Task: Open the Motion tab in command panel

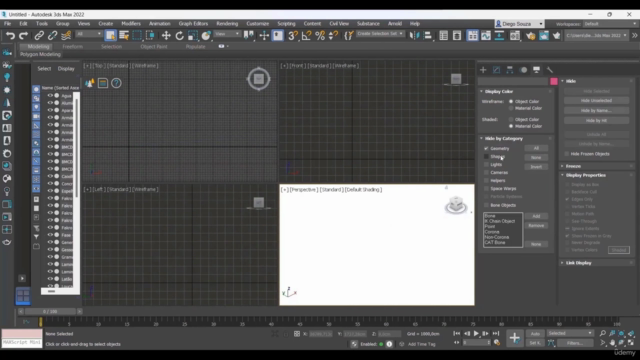Action: click(524, 70)
